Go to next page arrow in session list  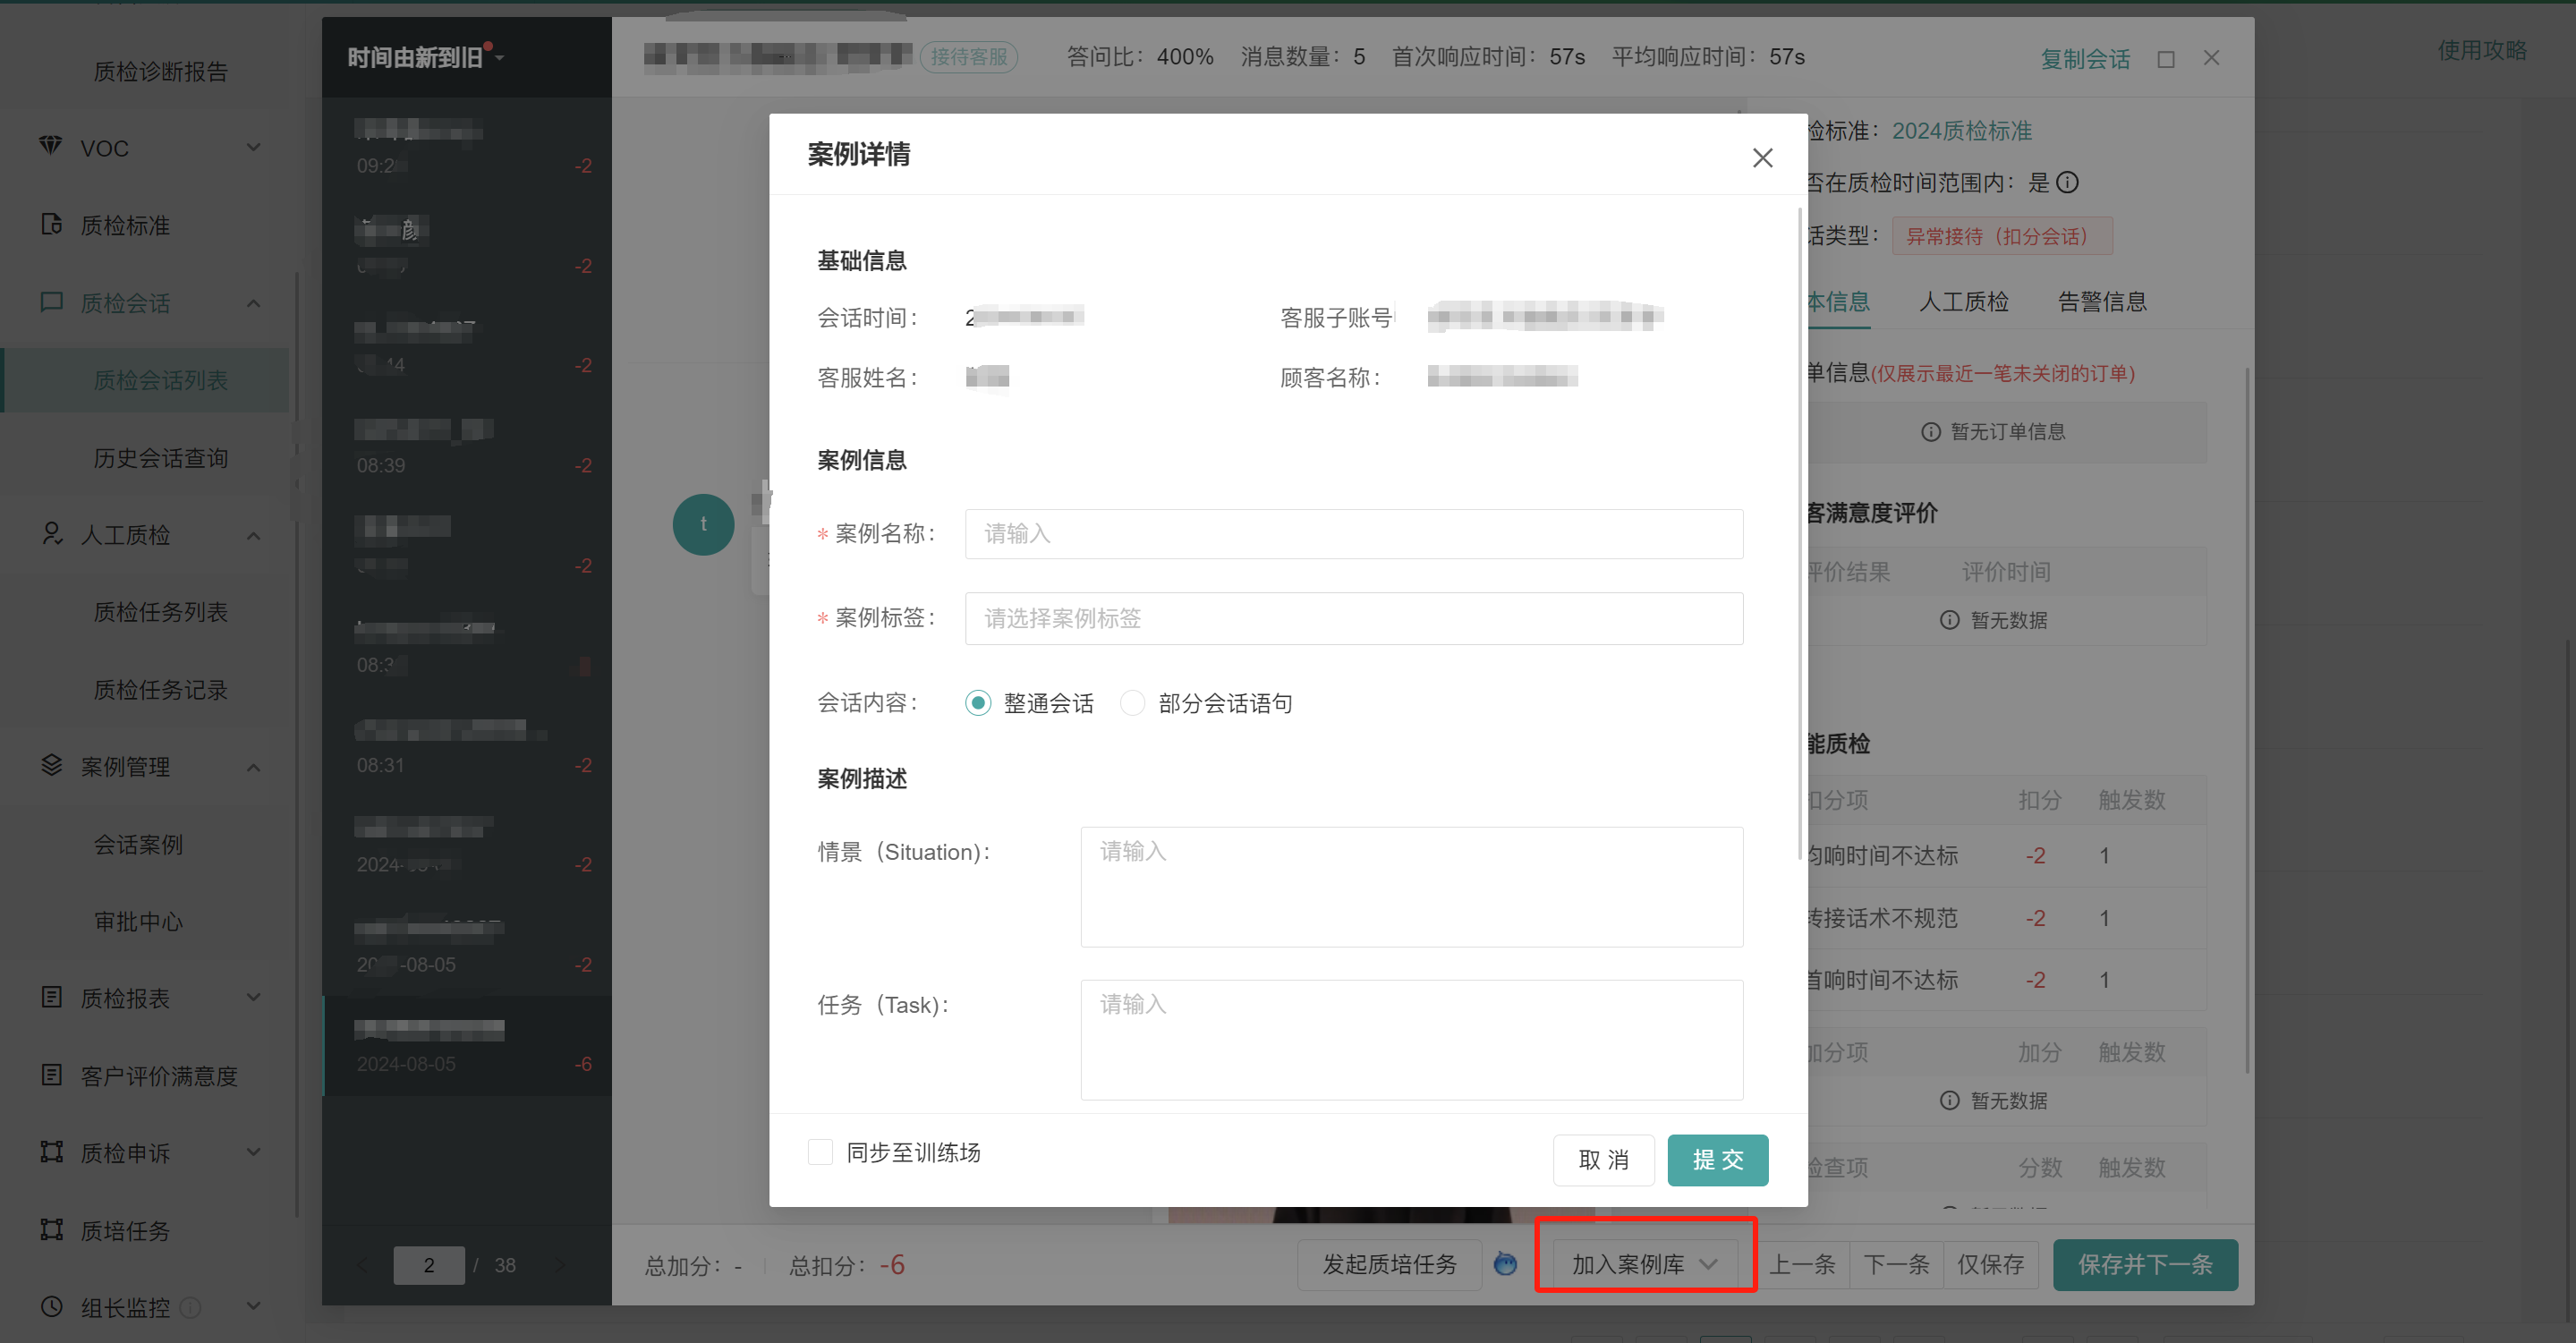pyautogui.click(x=560, y=1265)
